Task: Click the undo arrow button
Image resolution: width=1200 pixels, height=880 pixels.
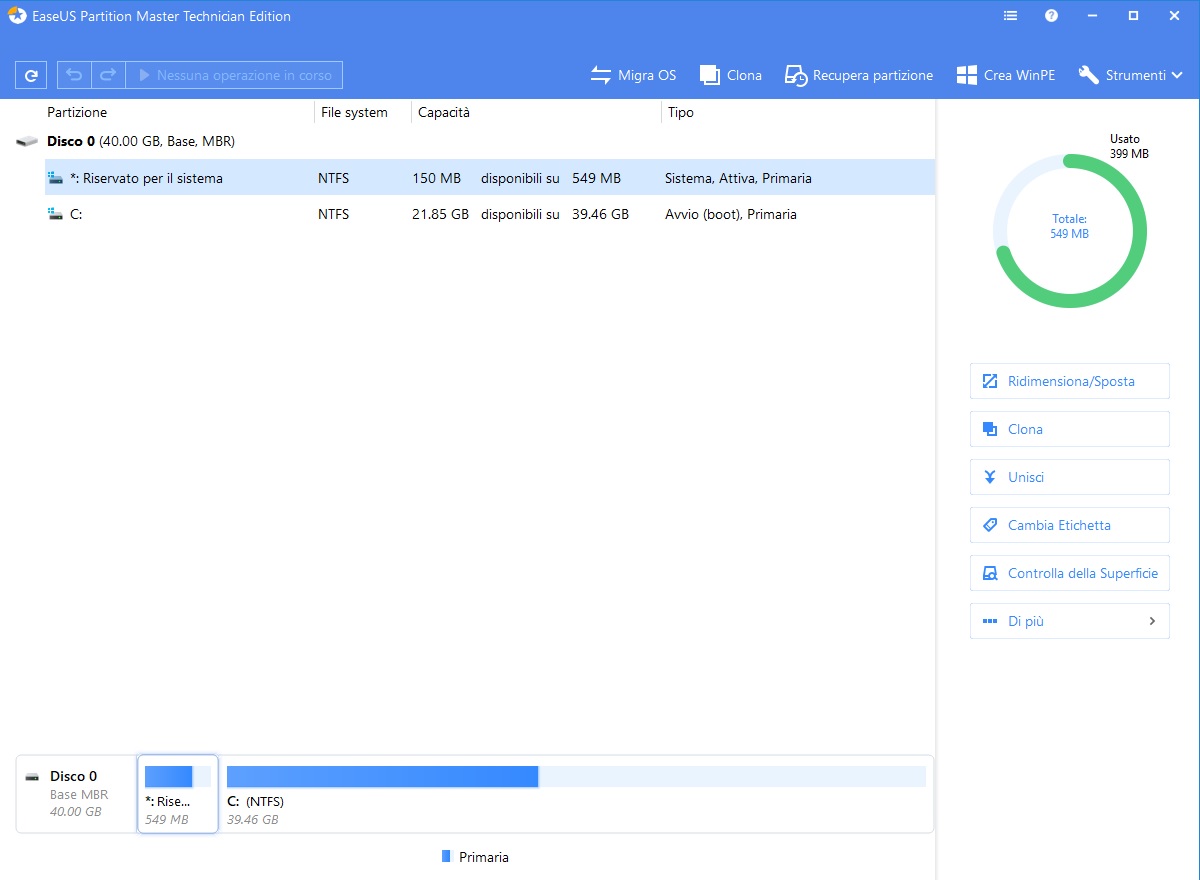Action: pyautogui.click(x=74, y=75)
